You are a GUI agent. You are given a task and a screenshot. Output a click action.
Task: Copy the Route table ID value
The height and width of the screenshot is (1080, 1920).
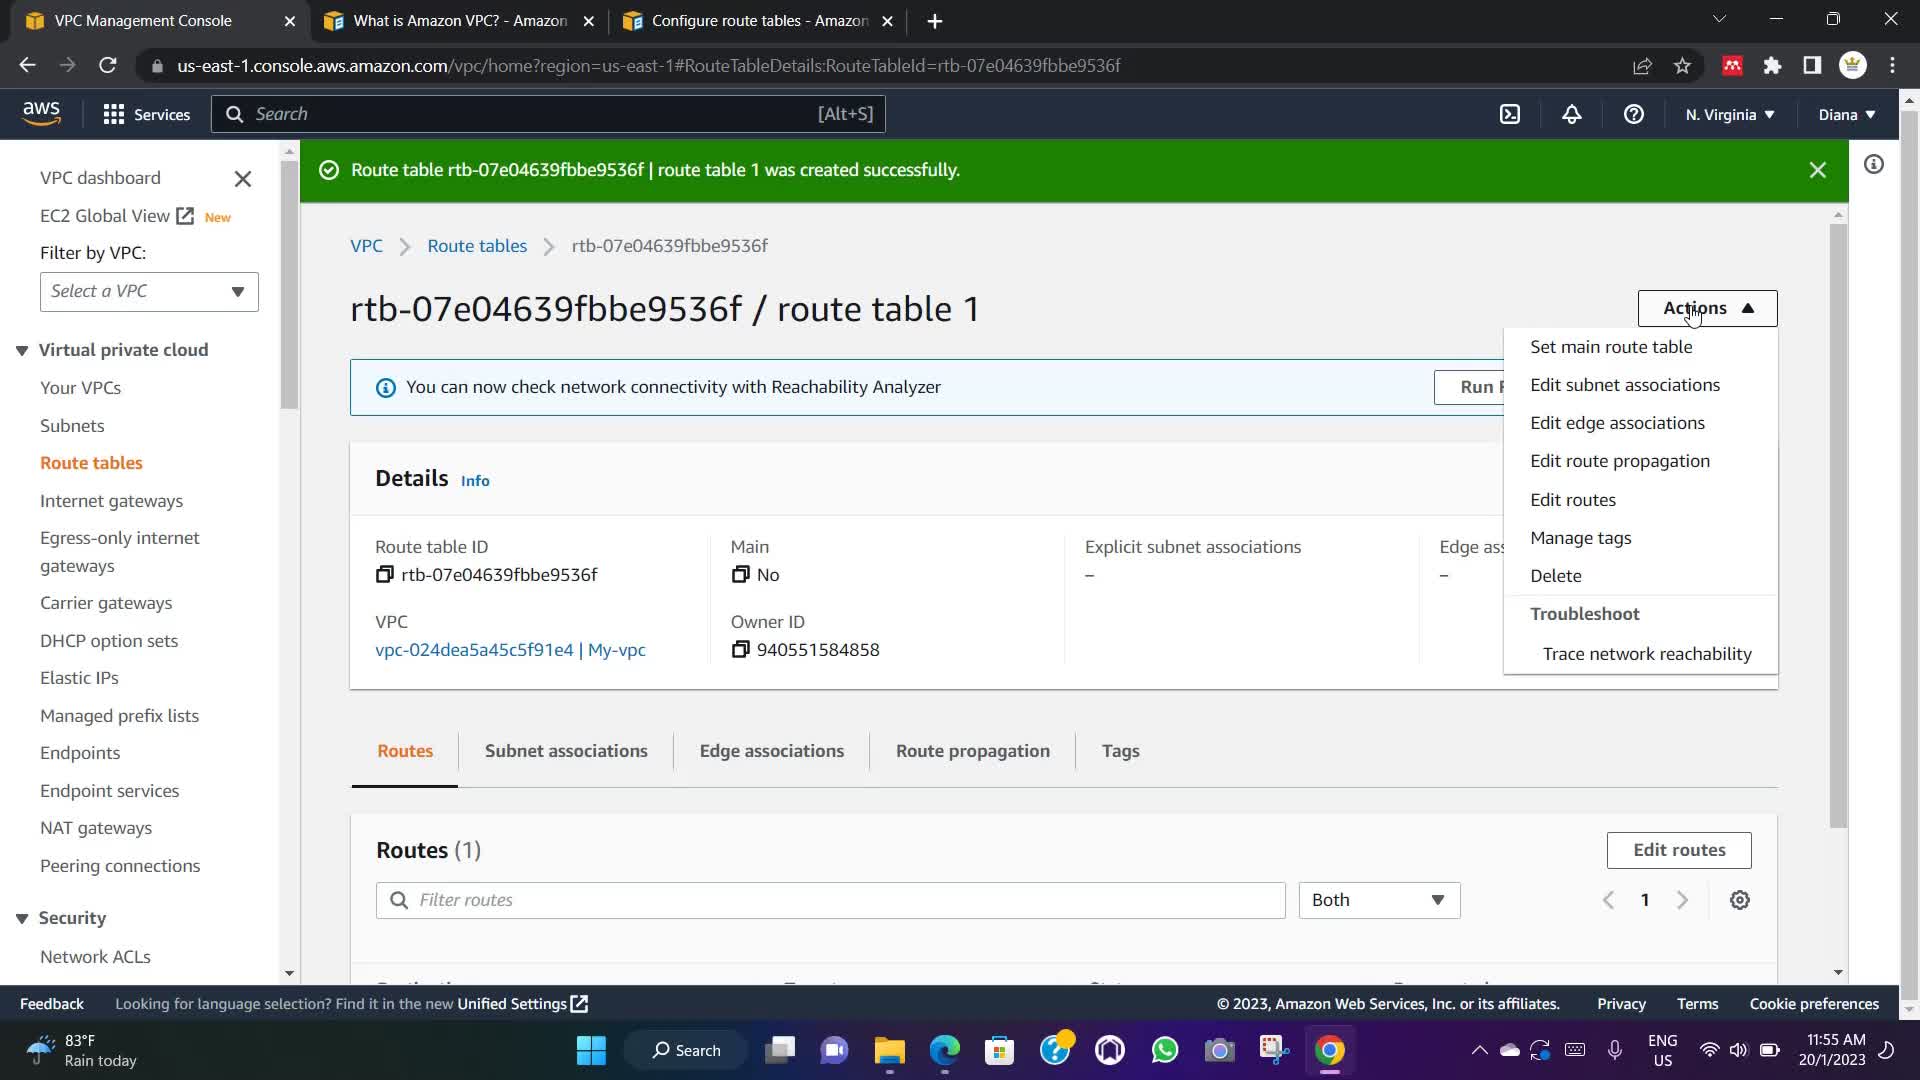coord(384,574)
